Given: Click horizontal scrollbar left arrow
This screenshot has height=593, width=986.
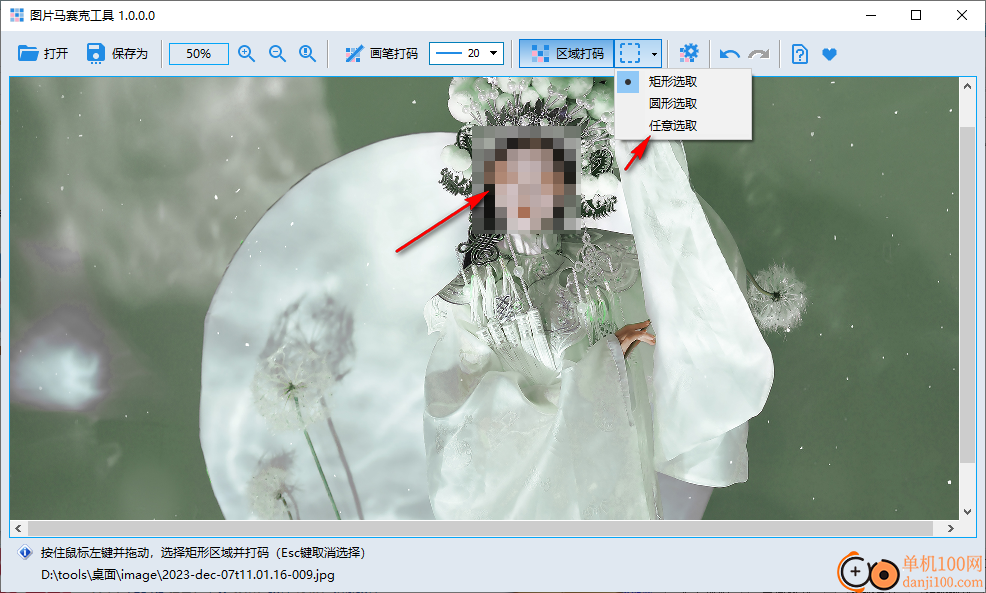Looking at the screenshot, I should click(18, 528).
